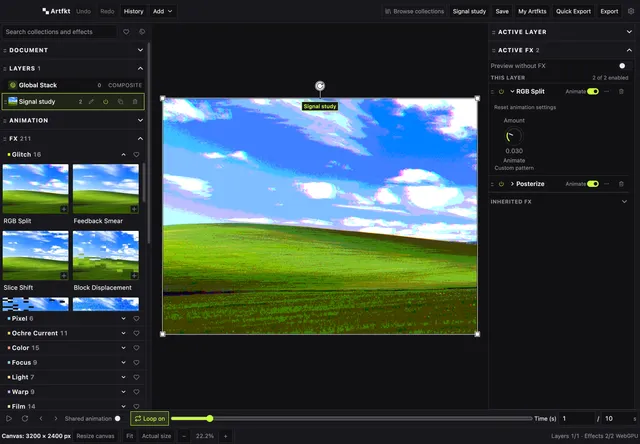Toggle Signal study layer power on/off

pos(106,102)
